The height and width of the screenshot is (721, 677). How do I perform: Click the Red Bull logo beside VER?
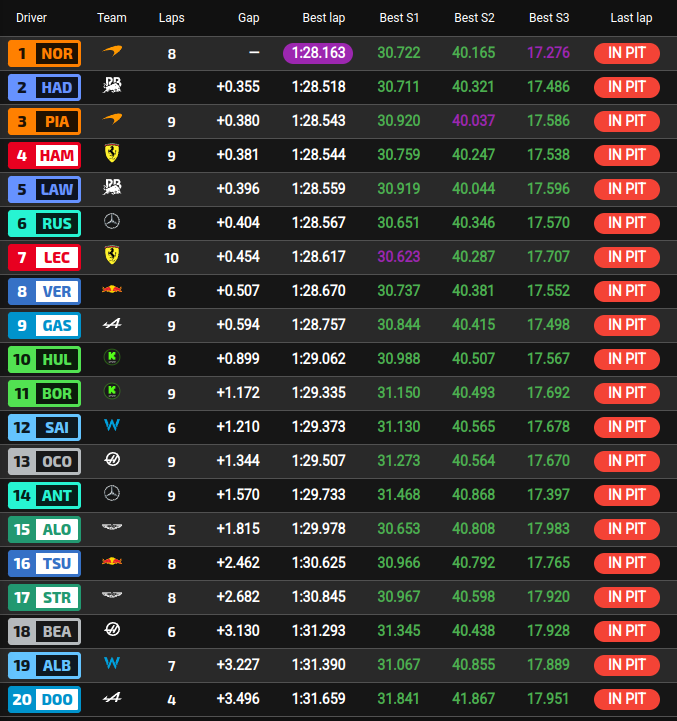(x=112, y=290)
